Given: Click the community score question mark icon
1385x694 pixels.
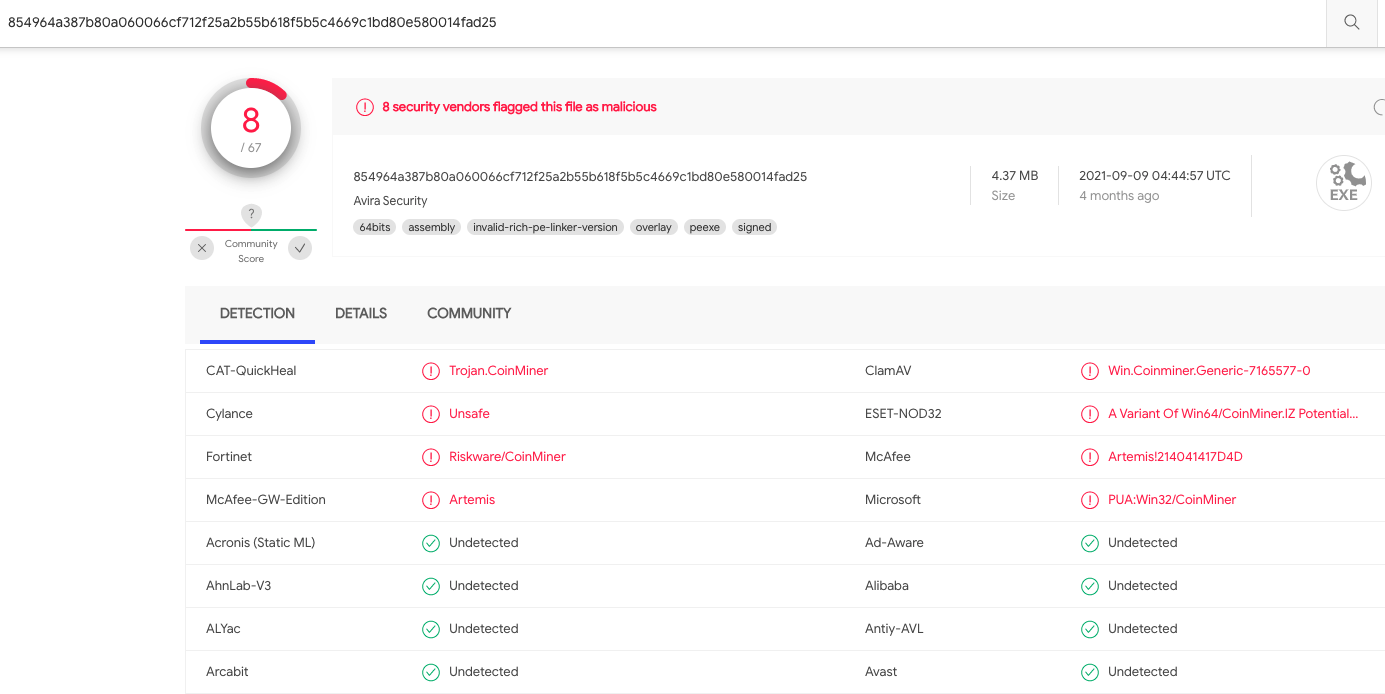Looking at the screenshot, I should [x=251, y=214].
